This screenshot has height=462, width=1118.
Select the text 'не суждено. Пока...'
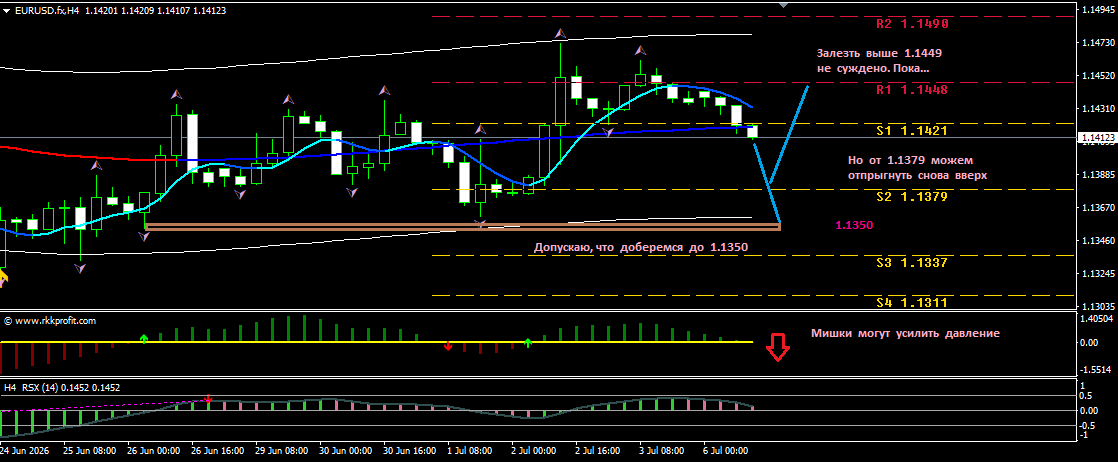click(873, 70)
